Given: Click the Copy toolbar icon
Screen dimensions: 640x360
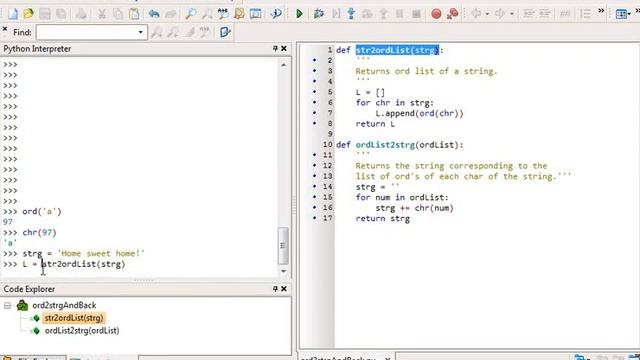Looking at the screenshot, I should (118, 14).
